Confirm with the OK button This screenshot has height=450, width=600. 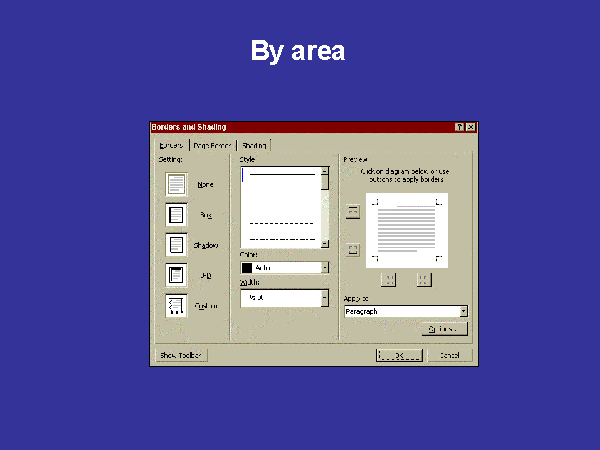(399, 355)
